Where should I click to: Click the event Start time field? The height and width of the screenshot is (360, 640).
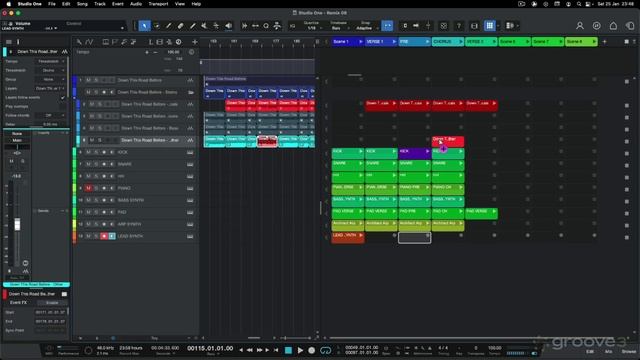50,312
